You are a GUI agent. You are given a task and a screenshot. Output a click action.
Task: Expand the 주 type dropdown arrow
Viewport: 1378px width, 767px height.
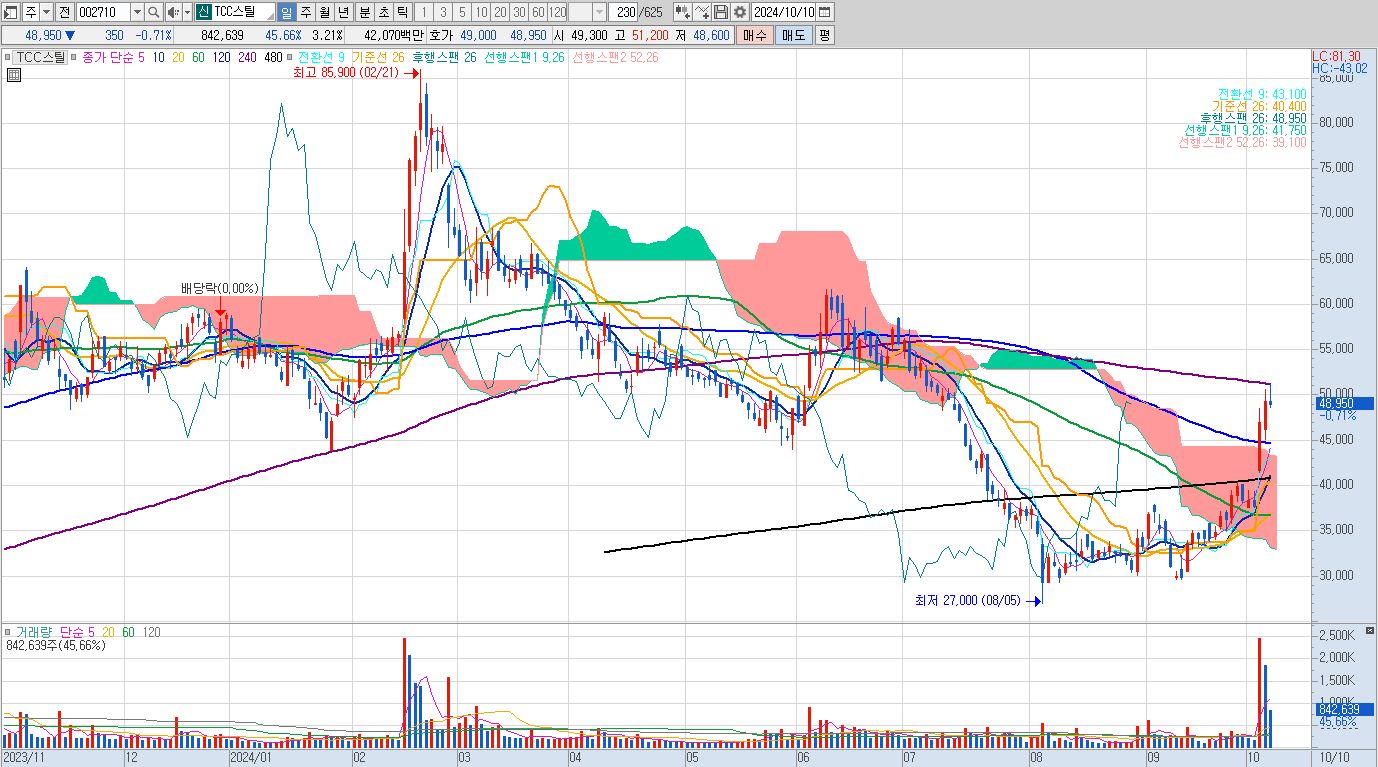tap(46, 12)
